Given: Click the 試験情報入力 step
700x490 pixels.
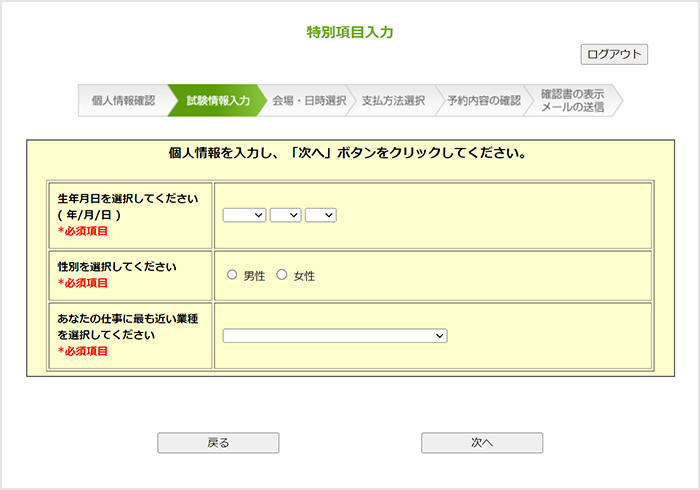Looking at the screenshot, I should (x=218, y=100).
